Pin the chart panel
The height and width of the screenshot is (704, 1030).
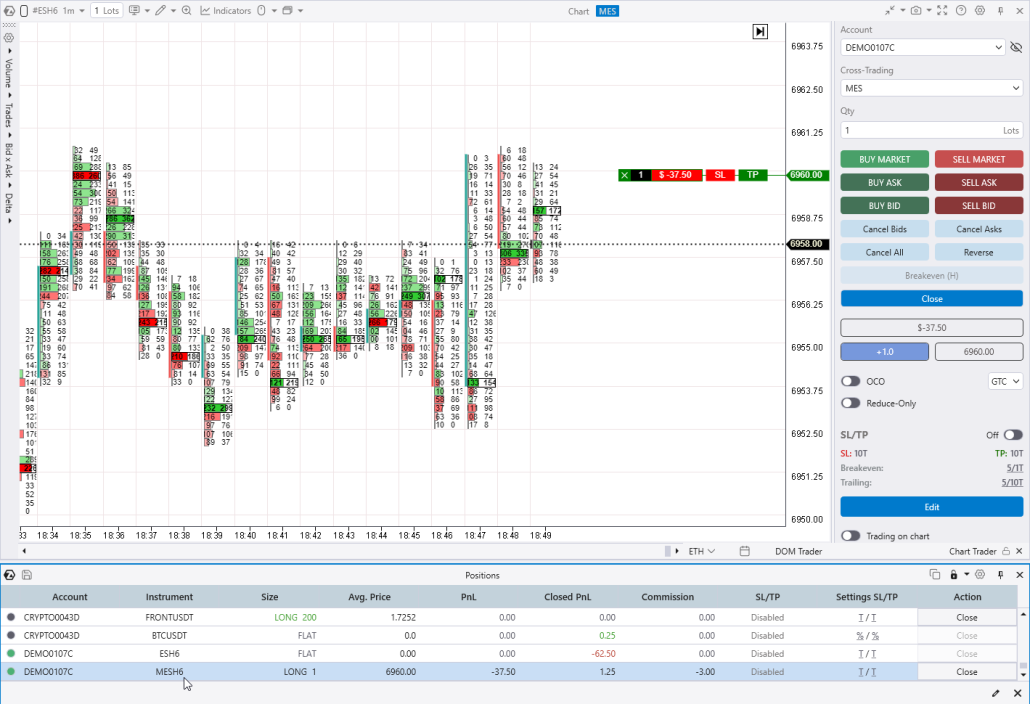click(x=1001, y=10)
